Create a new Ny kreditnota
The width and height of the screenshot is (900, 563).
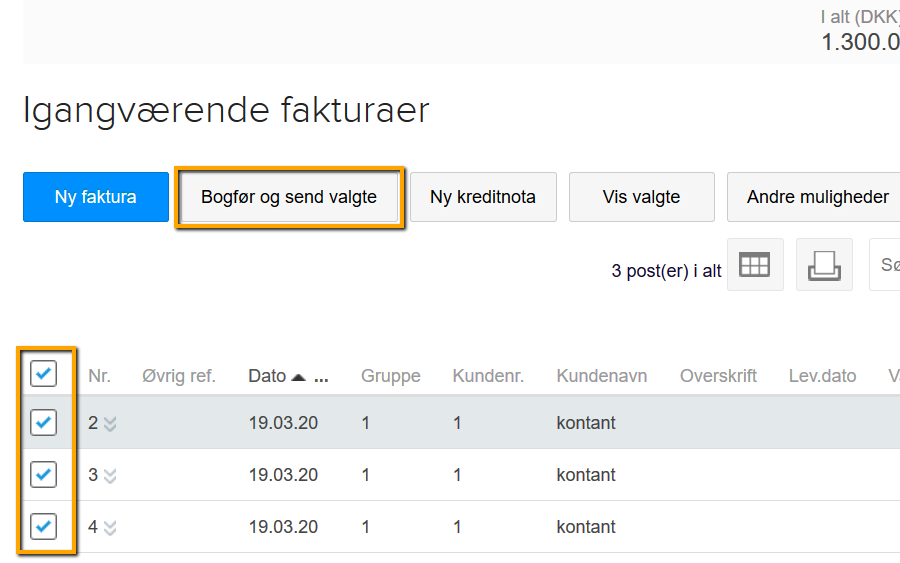coord(483,197)
